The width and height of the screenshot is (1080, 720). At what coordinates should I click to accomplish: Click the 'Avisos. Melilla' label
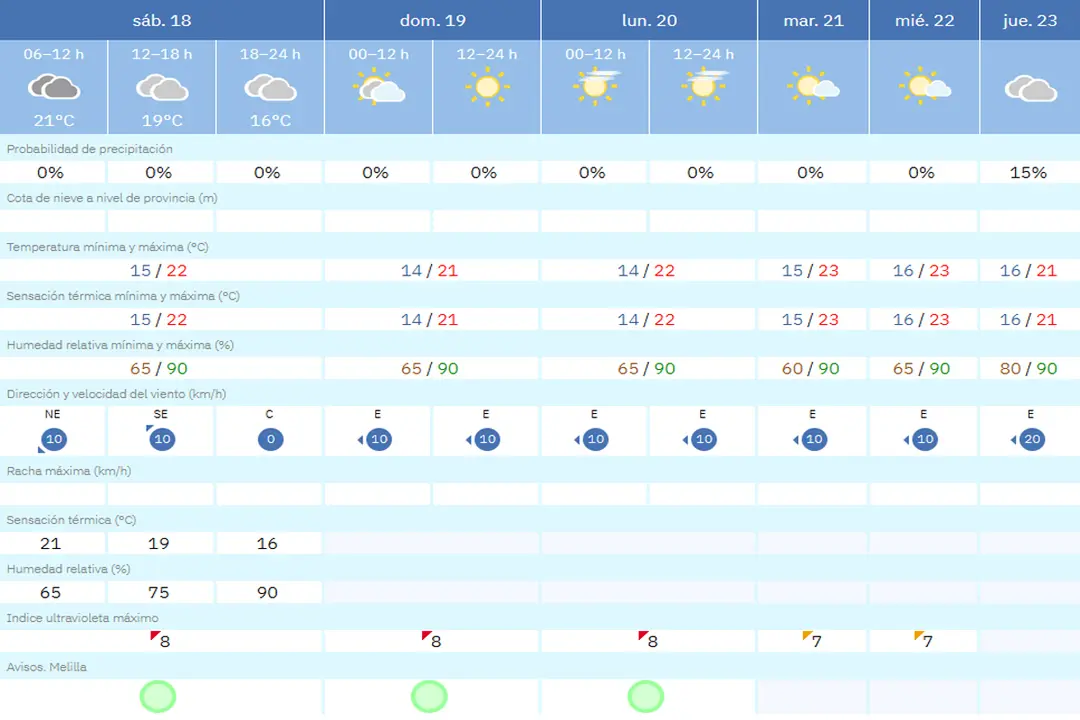point(47,666)
